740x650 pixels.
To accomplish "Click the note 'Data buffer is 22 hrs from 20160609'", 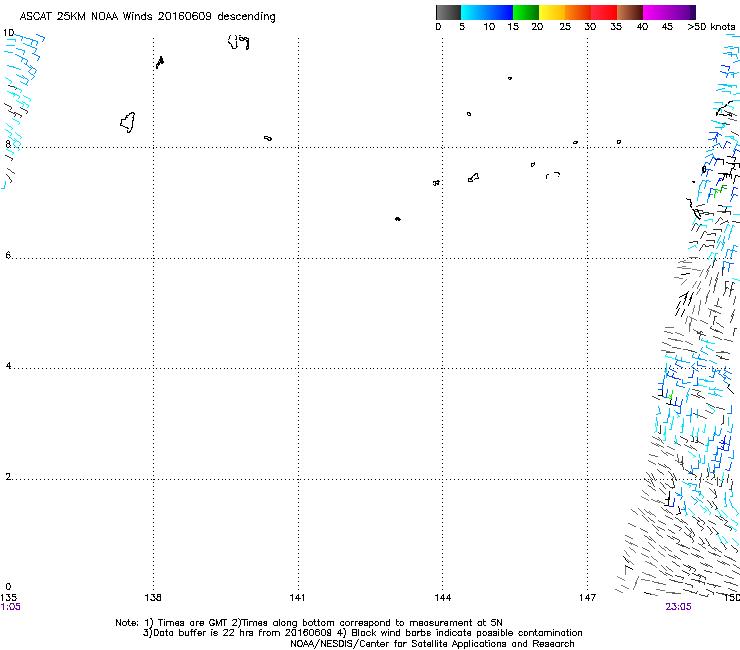I will 242,633.
